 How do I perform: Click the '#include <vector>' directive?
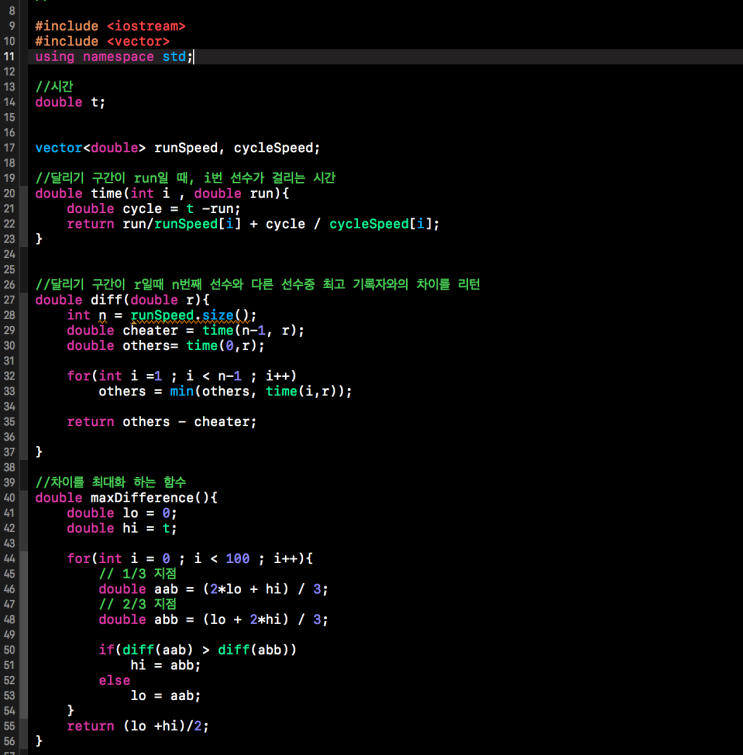pyautogui.click(x=103, y=41)
